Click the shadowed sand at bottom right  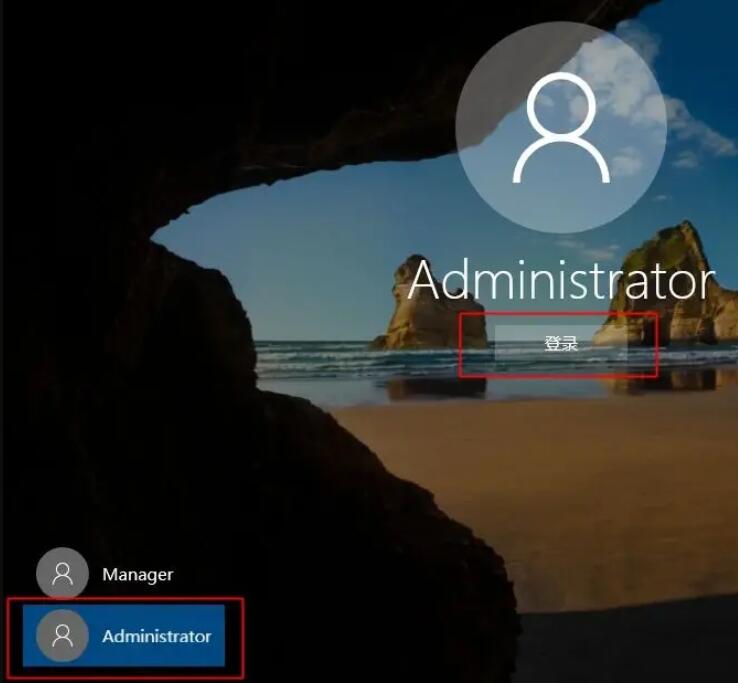pos(640,640)
